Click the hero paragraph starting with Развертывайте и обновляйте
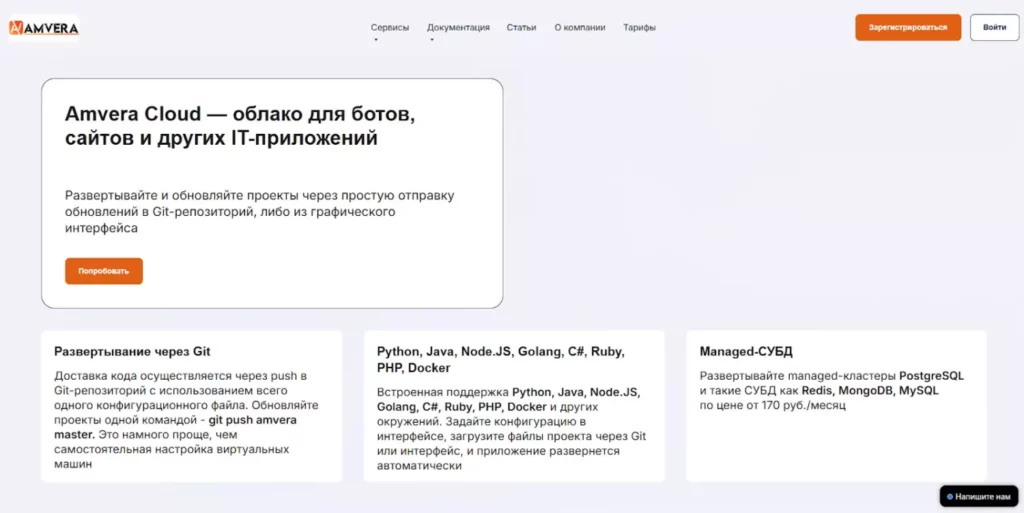The height and width of the screenshot is (513, 1024). (260, 212)
